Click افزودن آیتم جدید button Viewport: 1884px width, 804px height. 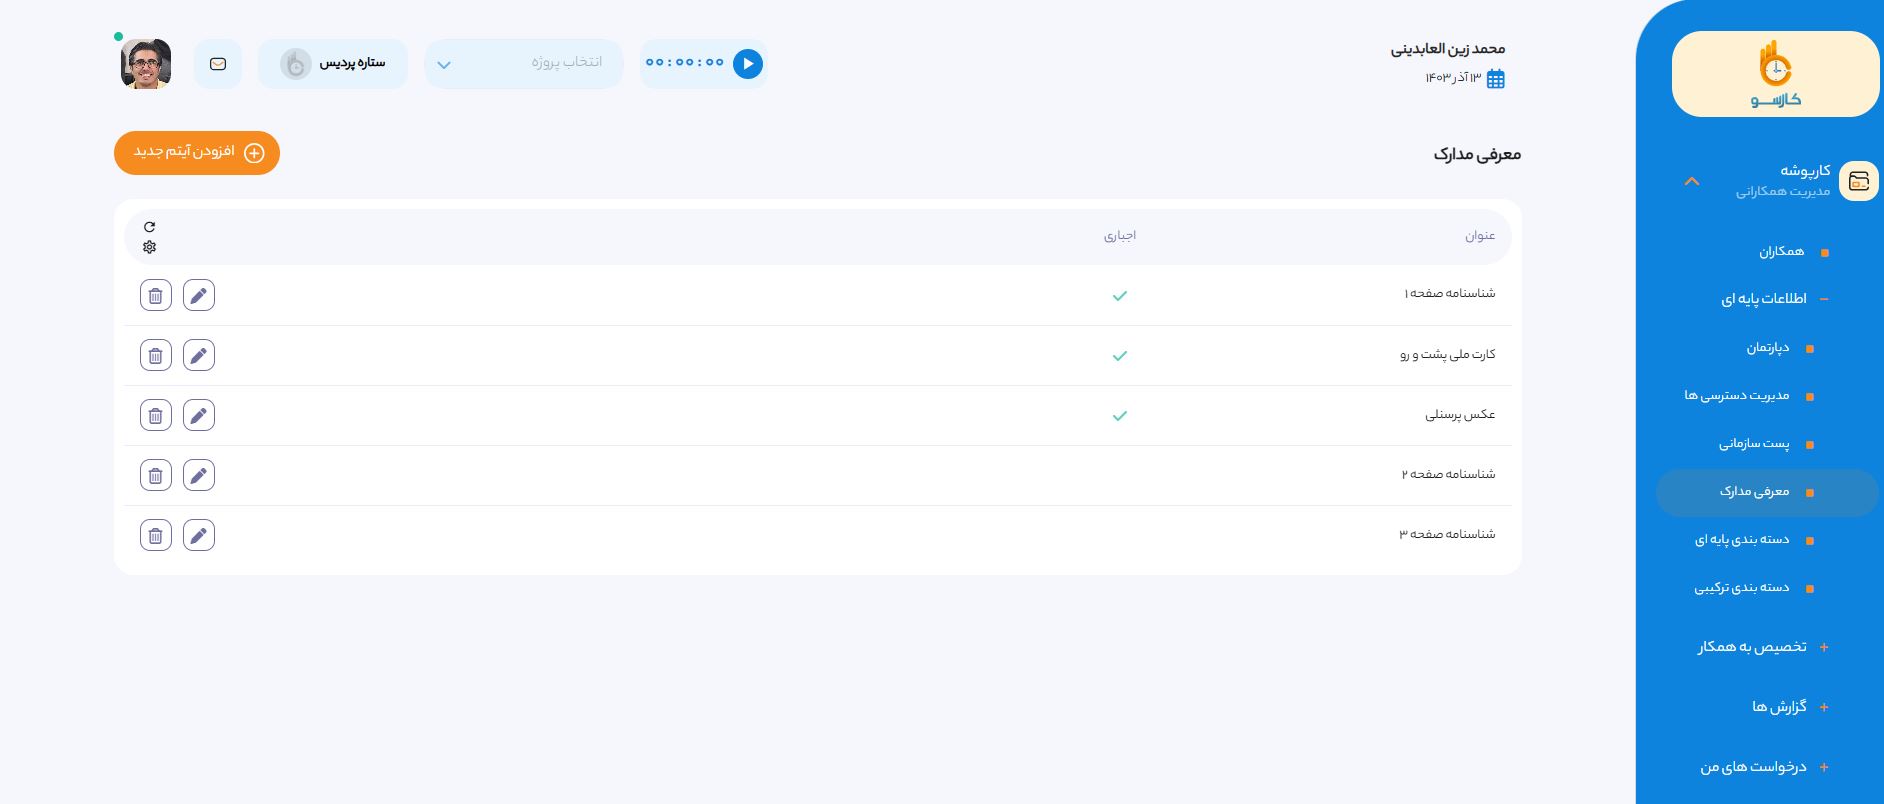tap(197, 153)
